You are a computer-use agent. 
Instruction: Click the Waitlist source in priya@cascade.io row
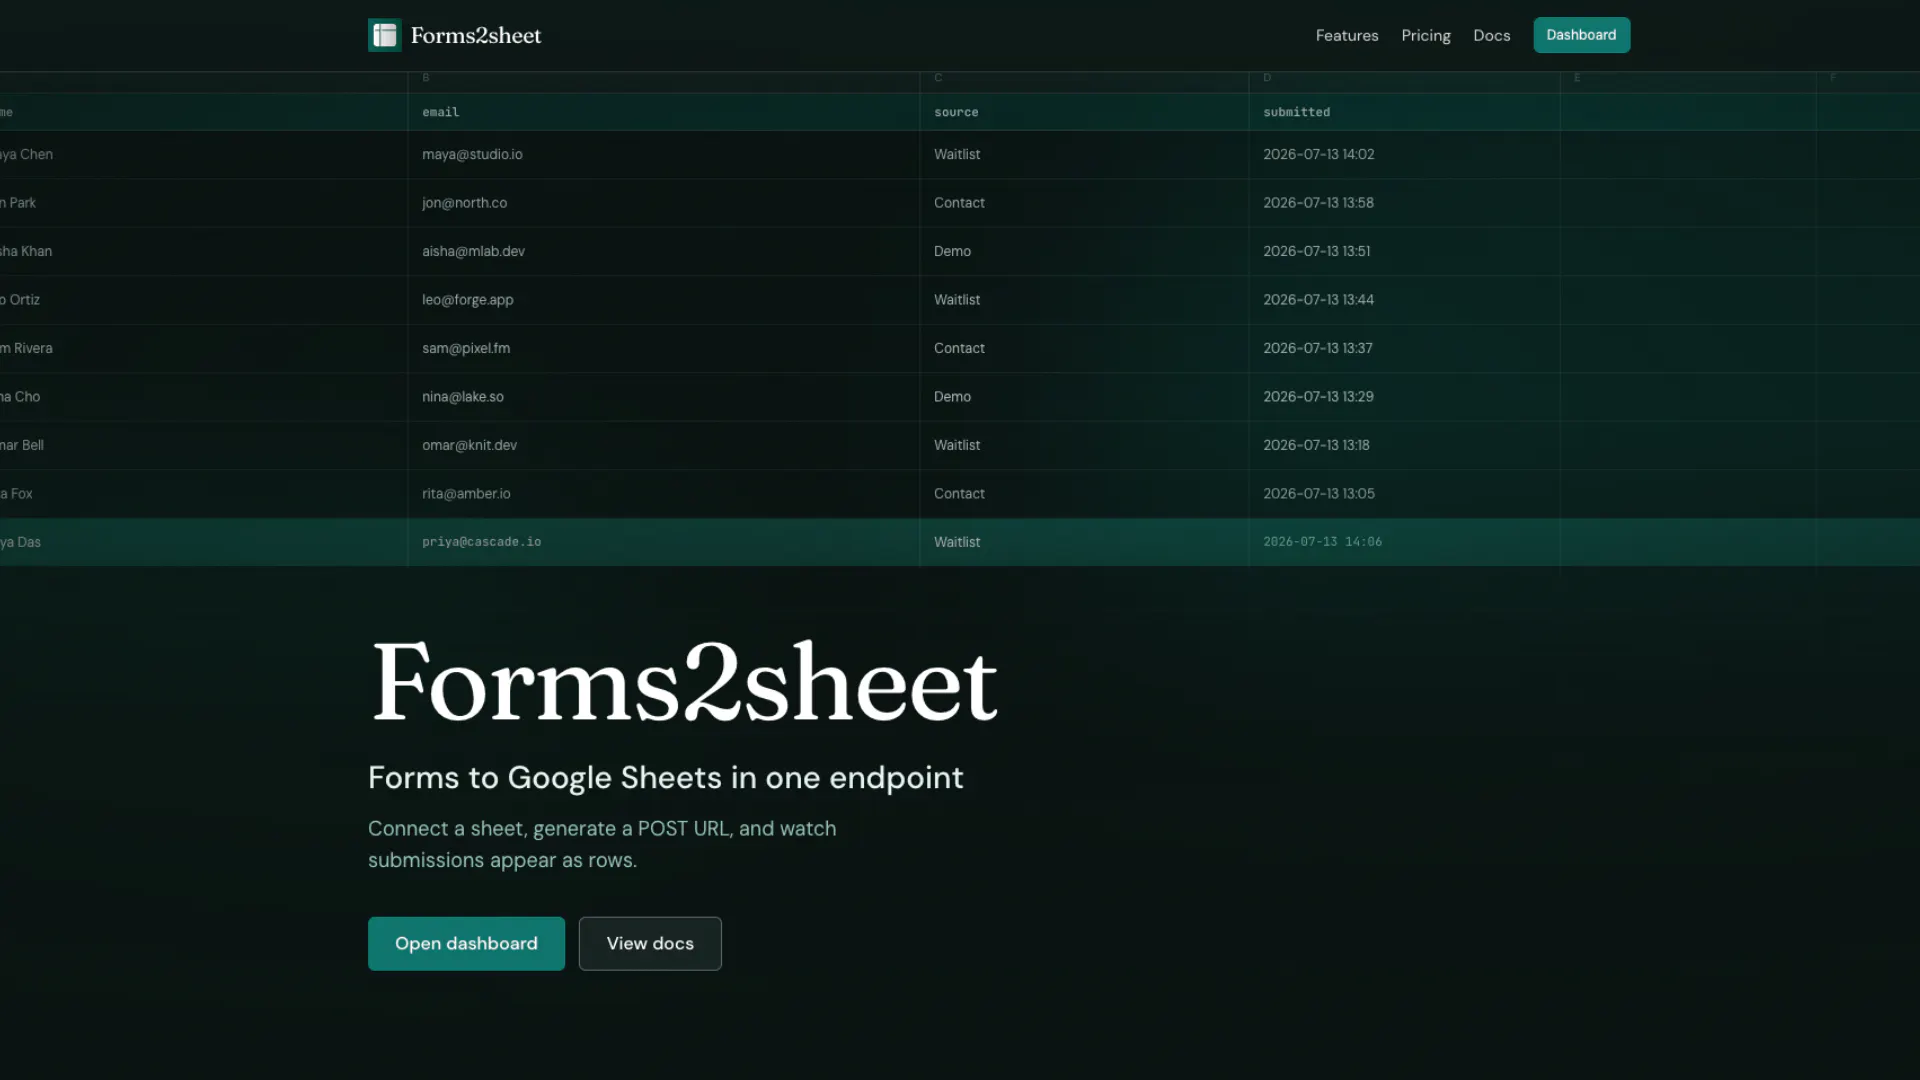pyautogui.click(x=1084, y=542)
